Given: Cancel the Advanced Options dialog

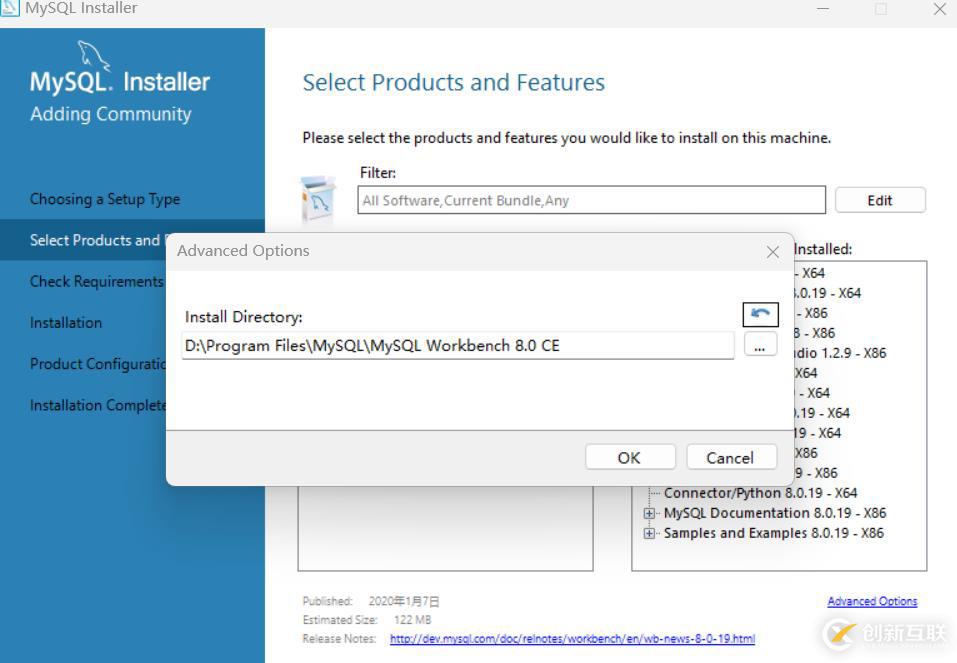Looking at the screenshot, I should 731,457.
